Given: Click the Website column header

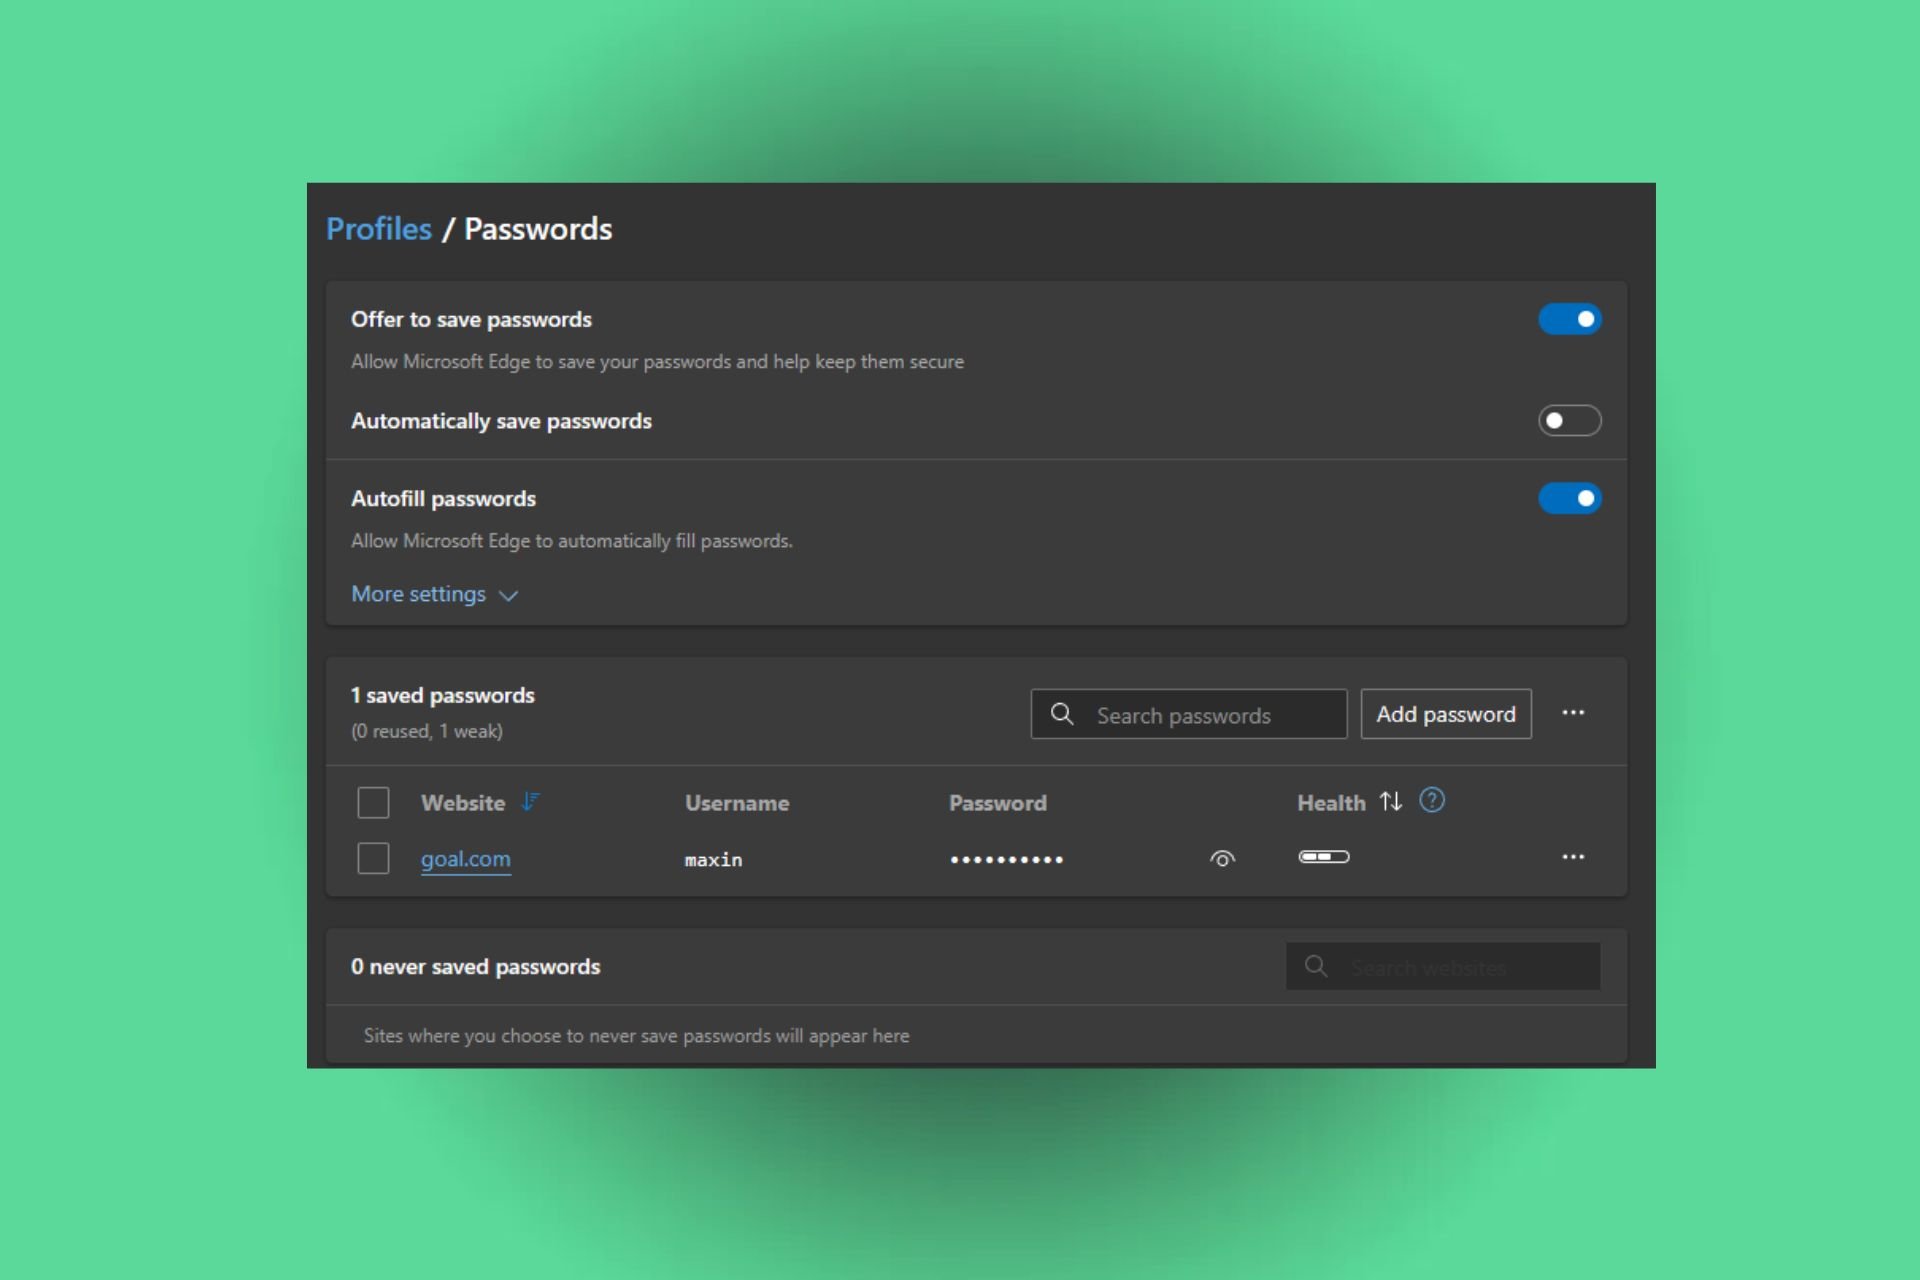Looking at the screenshot, I should [x=463, y=803].
